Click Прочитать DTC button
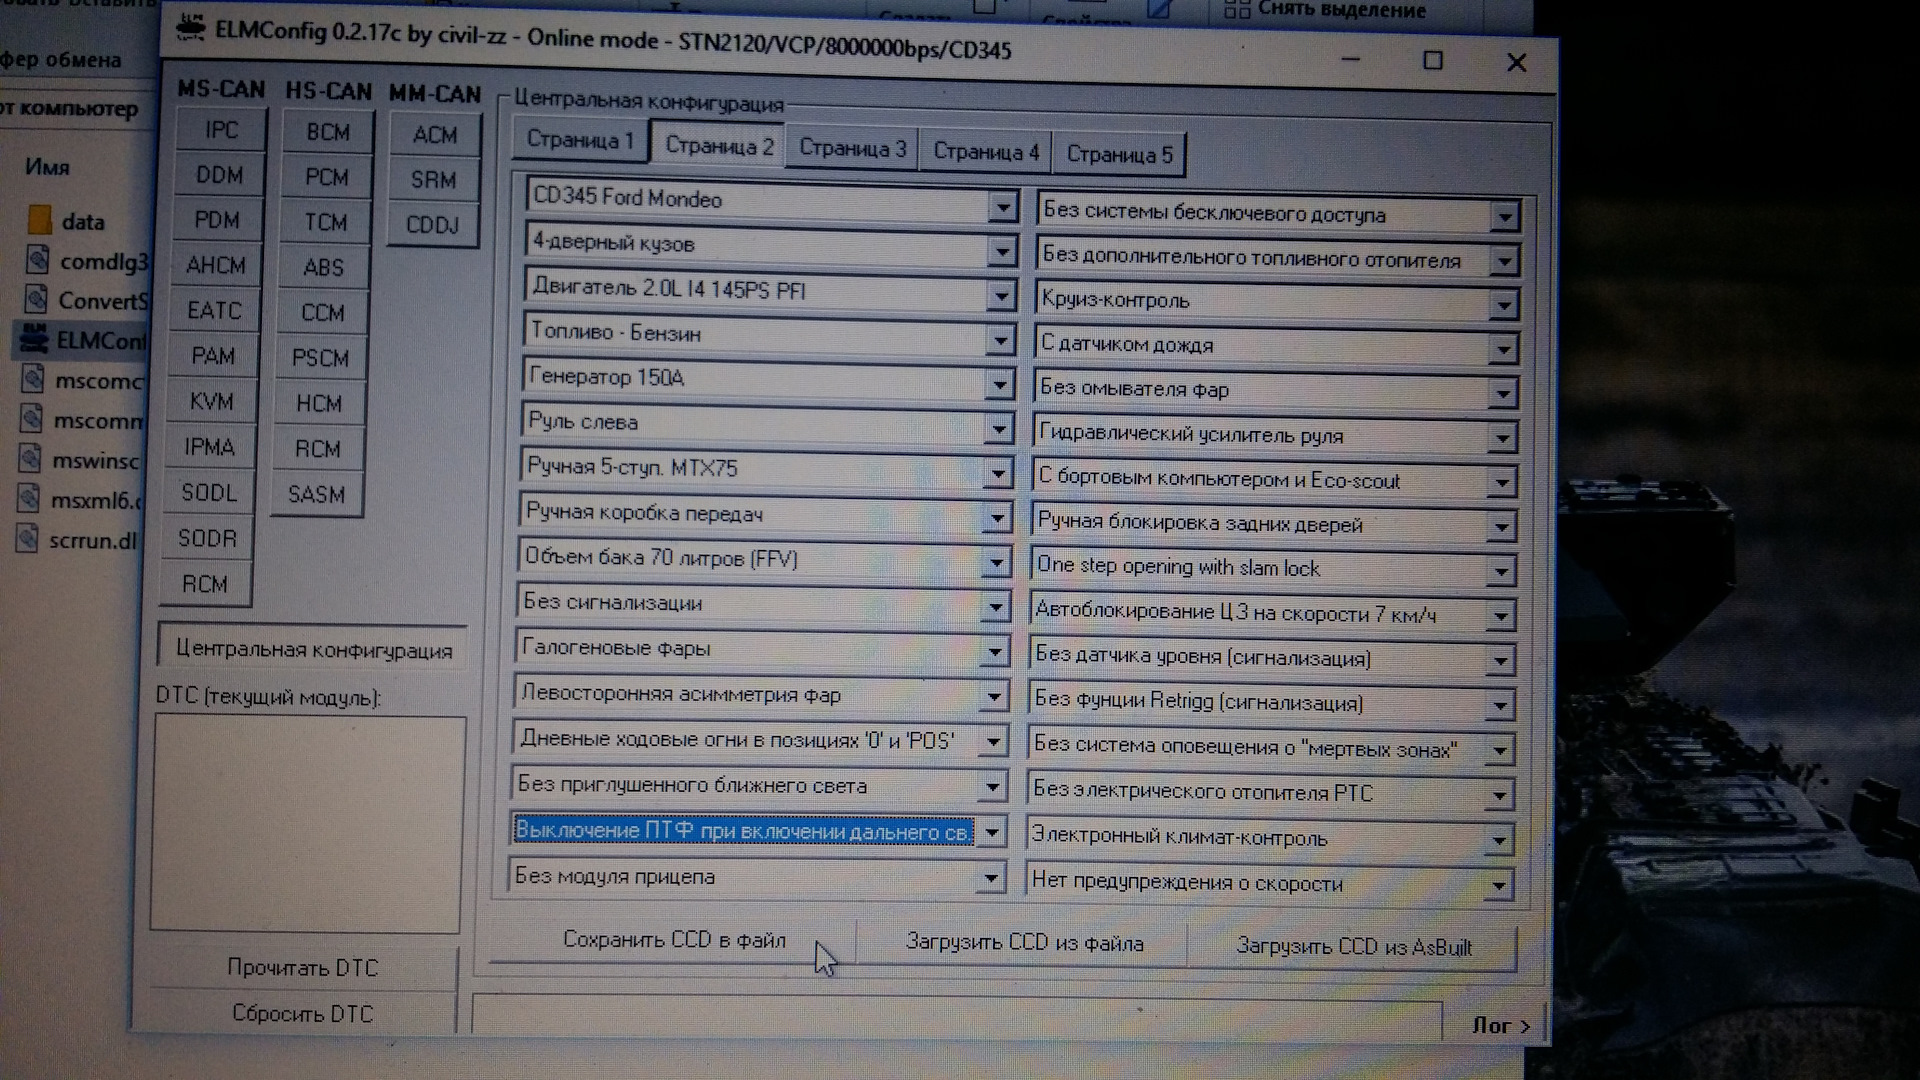Viewport: 1920px width, 1080px height. tap(302, 968)
